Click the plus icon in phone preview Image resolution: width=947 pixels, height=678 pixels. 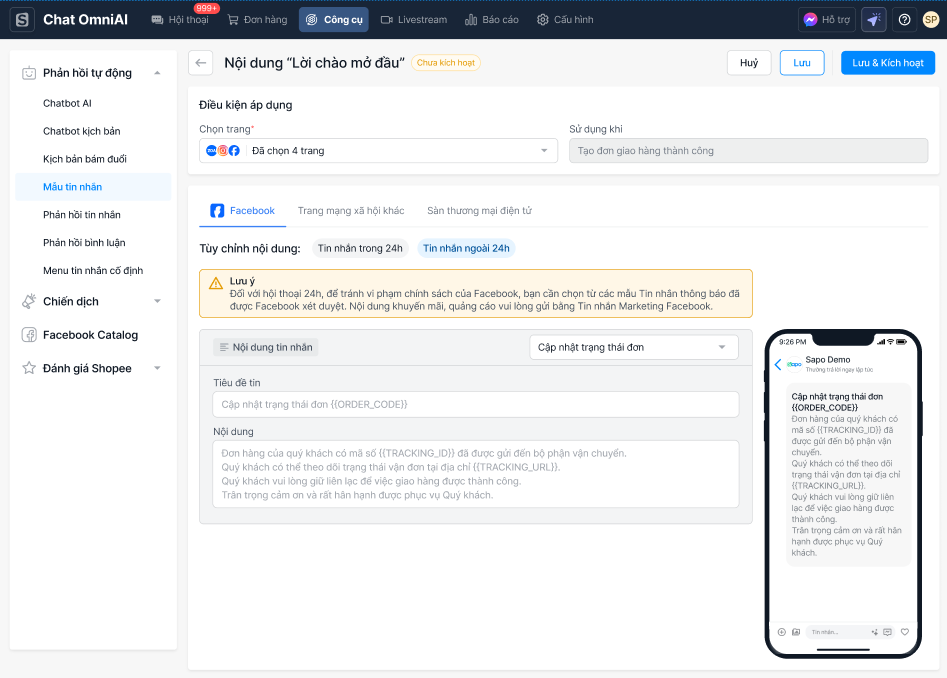pyautogui.click(x=782, y=632)
